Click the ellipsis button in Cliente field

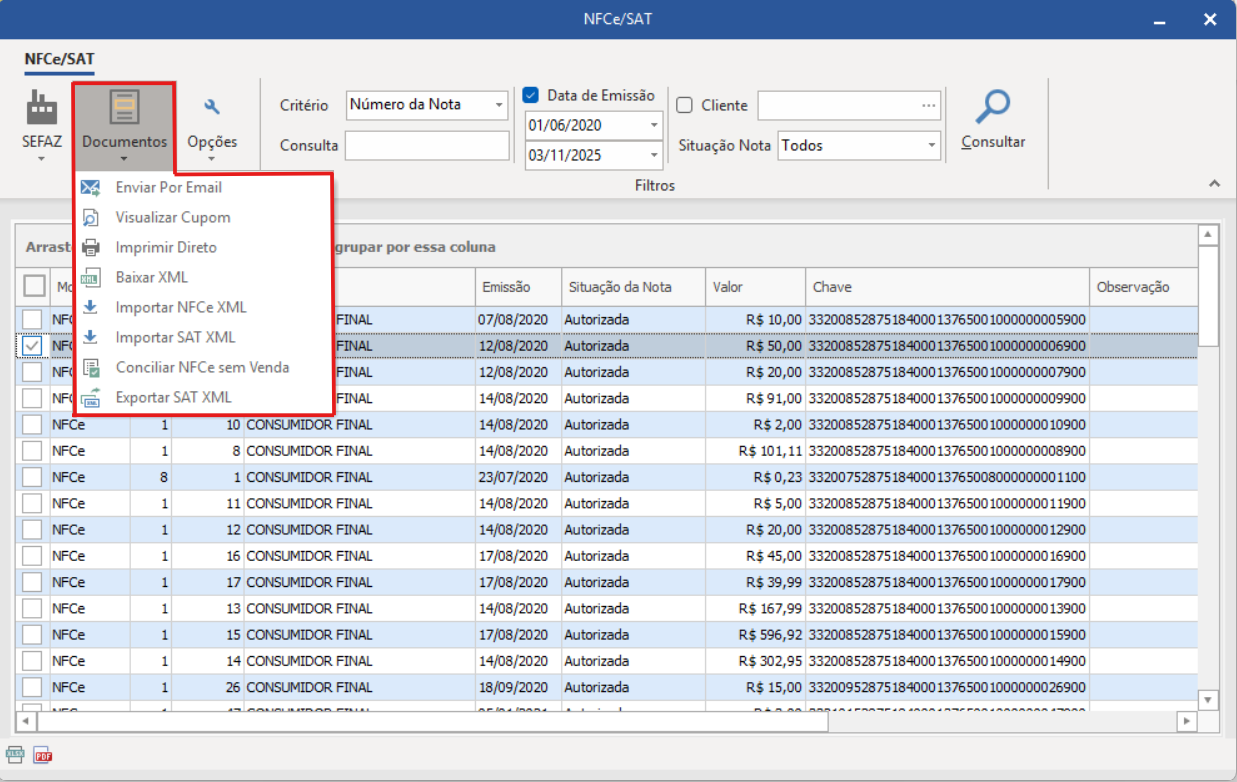[x=929, y=105]
